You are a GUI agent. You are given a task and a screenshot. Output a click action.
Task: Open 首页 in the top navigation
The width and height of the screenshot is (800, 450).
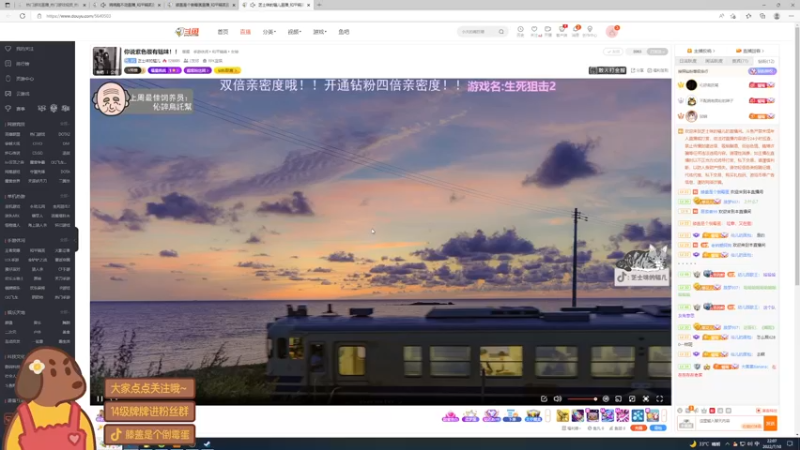tap(223, 32)
